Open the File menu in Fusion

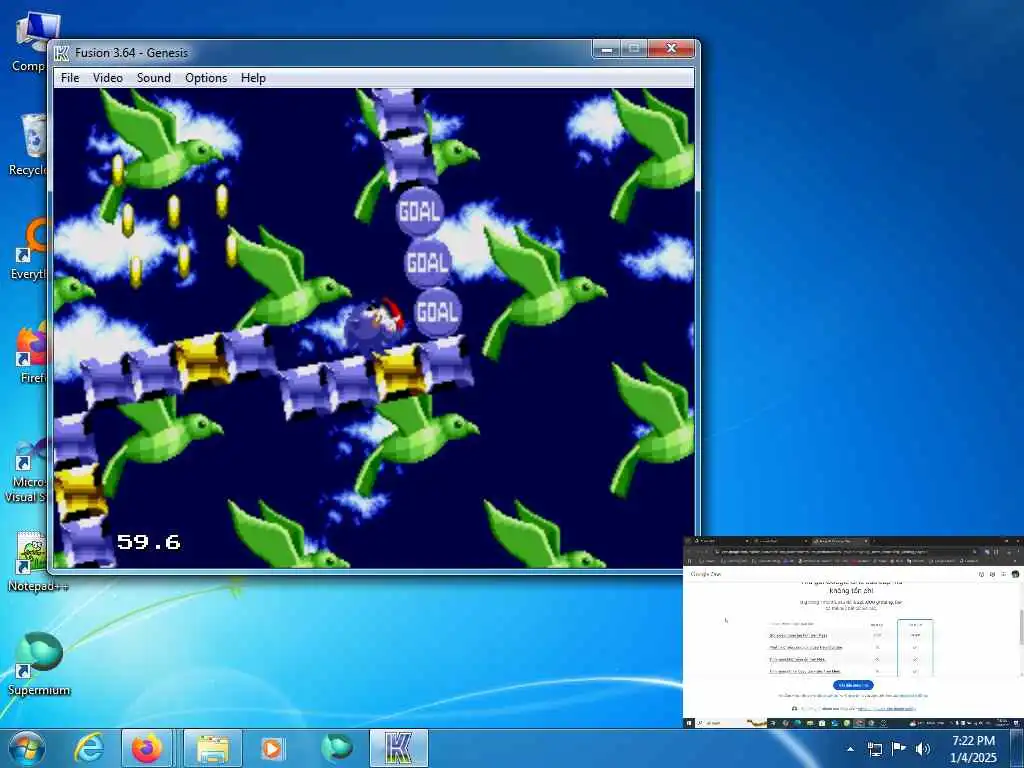pyautogui.click(x=70, y=78)
